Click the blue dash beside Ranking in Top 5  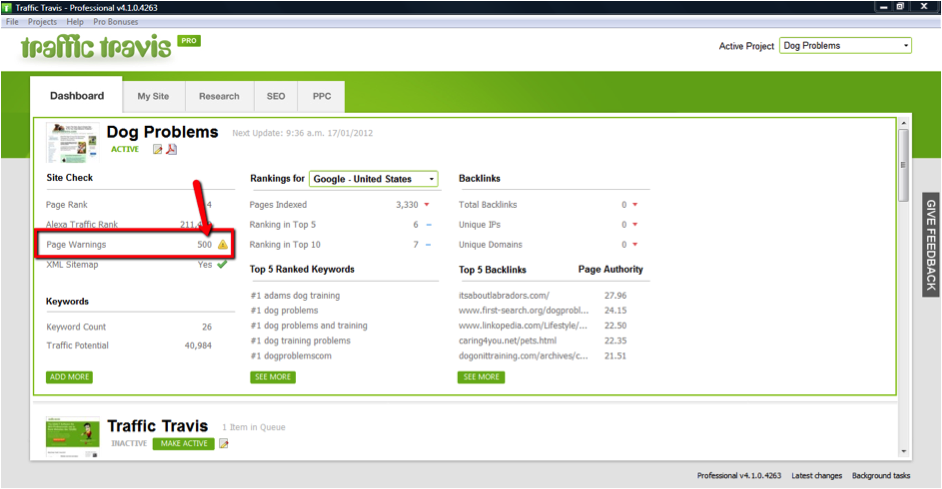[428, 225]
